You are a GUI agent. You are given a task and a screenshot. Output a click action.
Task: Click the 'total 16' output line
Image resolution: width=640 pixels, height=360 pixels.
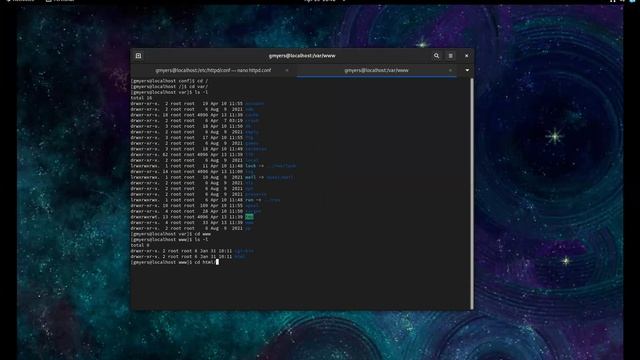point(141,98)
